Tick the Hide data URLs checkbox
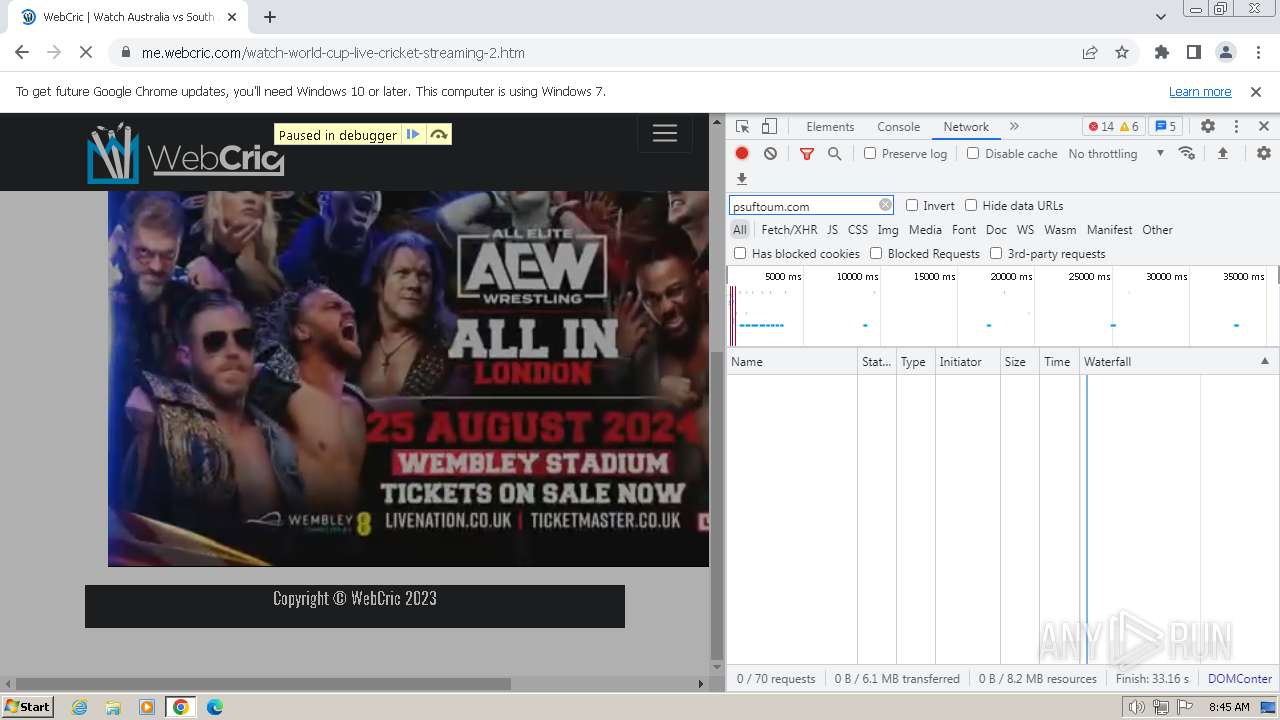This screenshot has width=1280, height=720. pos(971,205)
